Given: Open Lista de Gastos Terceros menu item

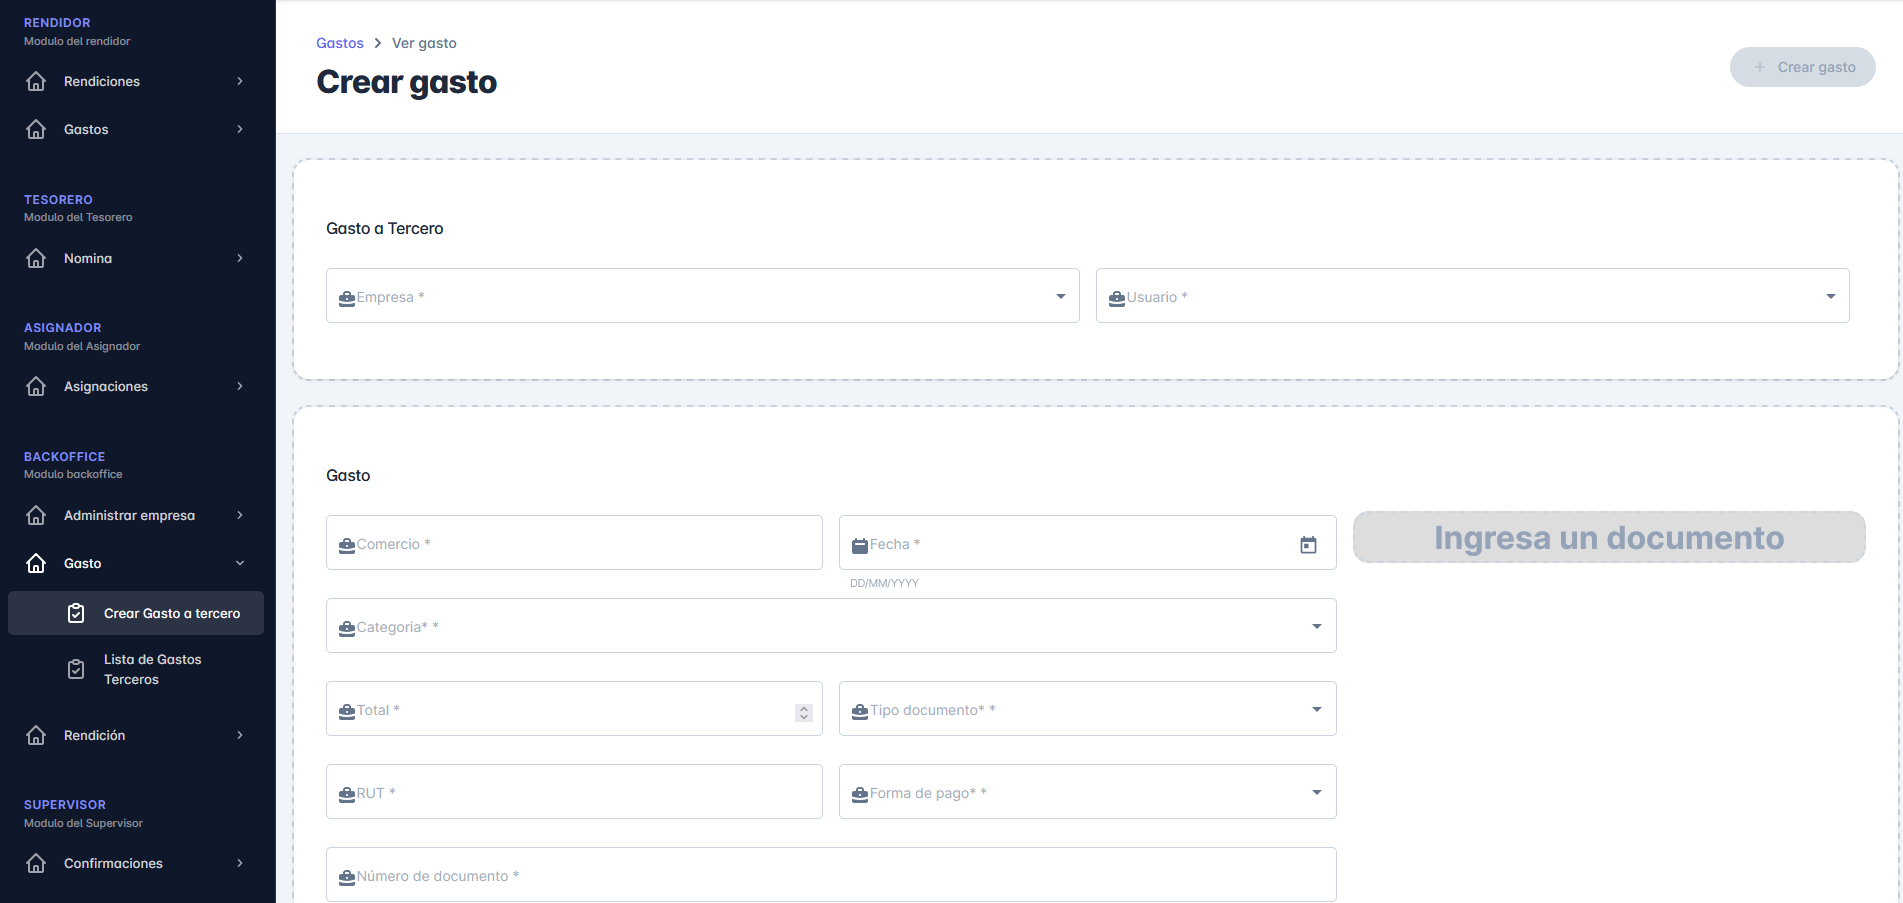Looking at the screenshot, I should [x=152, y=669].
